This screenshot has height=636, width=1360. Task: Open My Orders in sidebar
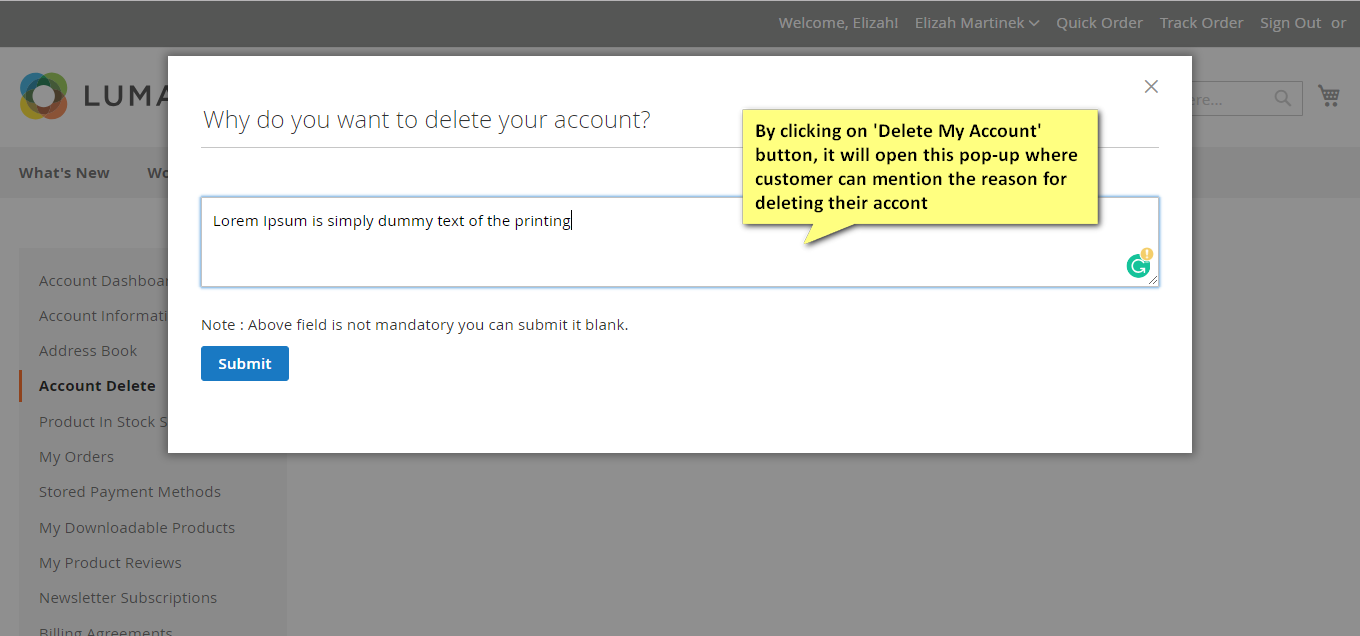click(x=76, y=457)
